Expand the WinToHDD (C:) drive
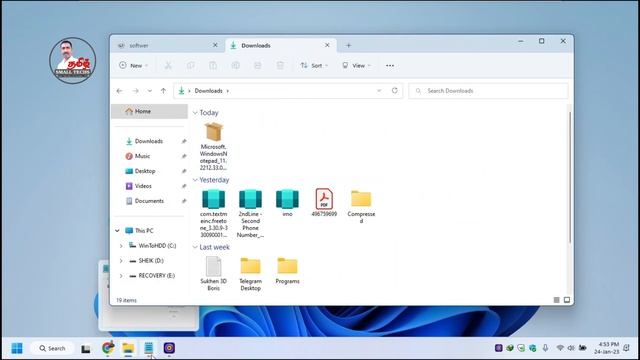This screenshot has width=640, height=360. click(x=121, y=246)
